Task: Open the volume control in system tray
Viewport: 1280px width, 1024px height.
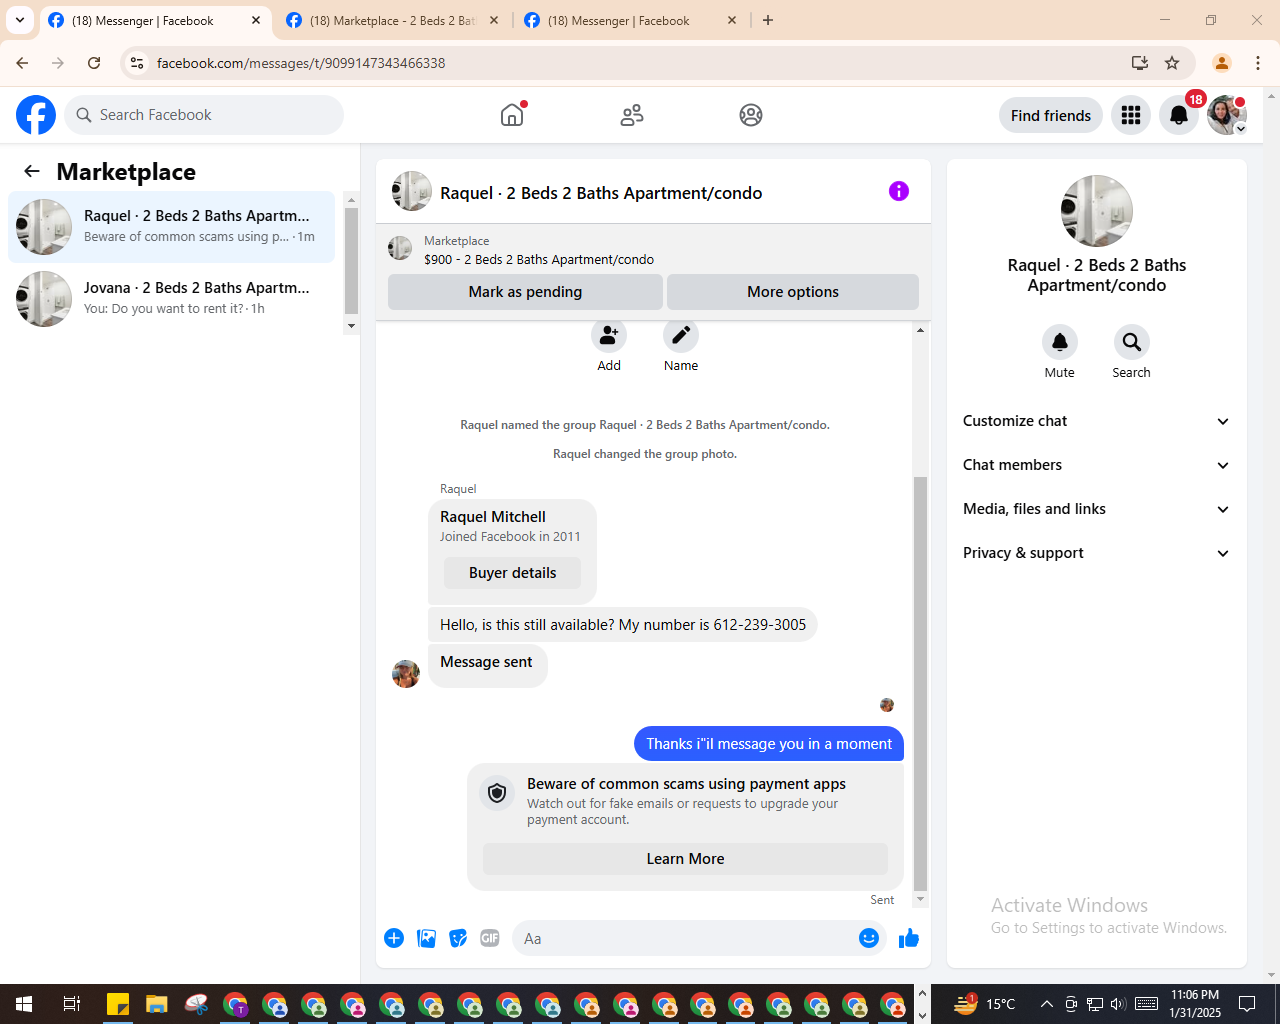Action: point(1118,1004)
